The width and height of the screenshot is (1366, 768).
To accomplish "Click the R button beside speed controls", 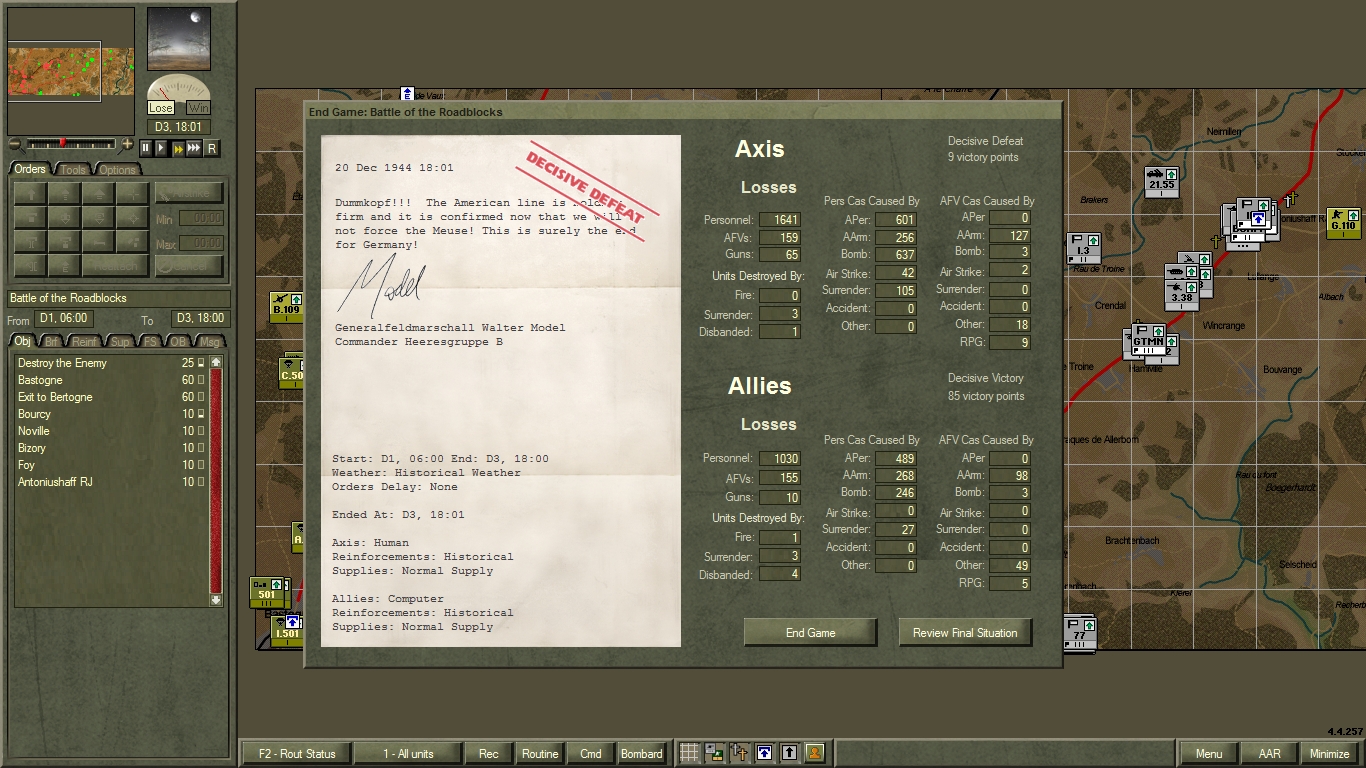I will [x=211, y=148].
